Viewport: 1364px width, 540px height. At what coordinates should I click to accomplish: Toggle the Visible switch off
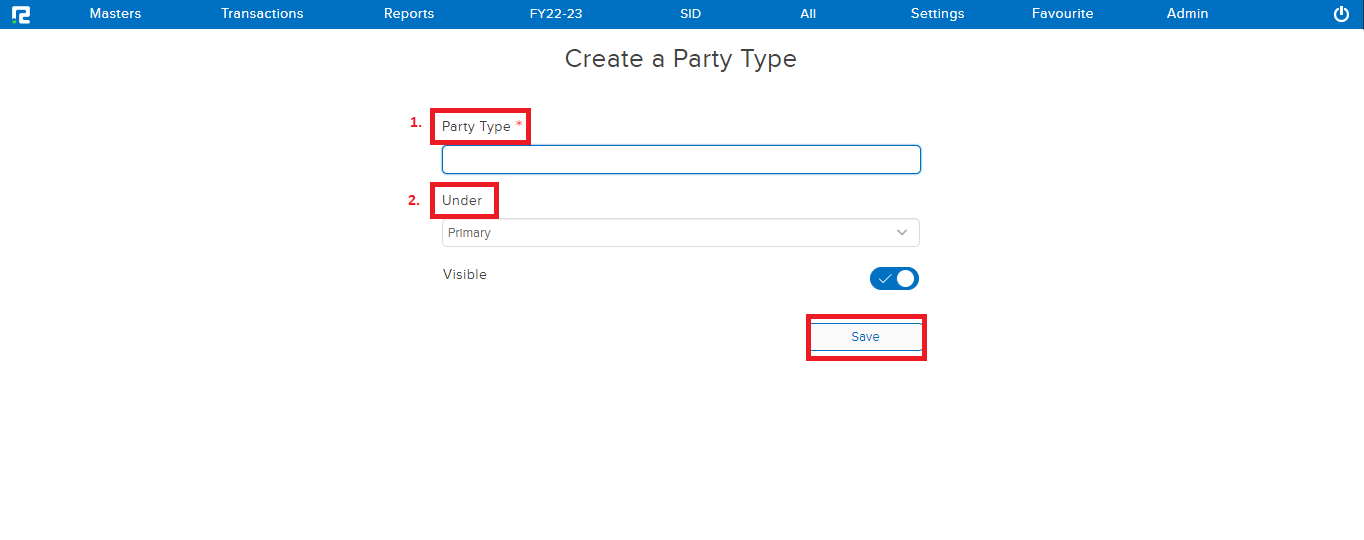click(894, 279)
